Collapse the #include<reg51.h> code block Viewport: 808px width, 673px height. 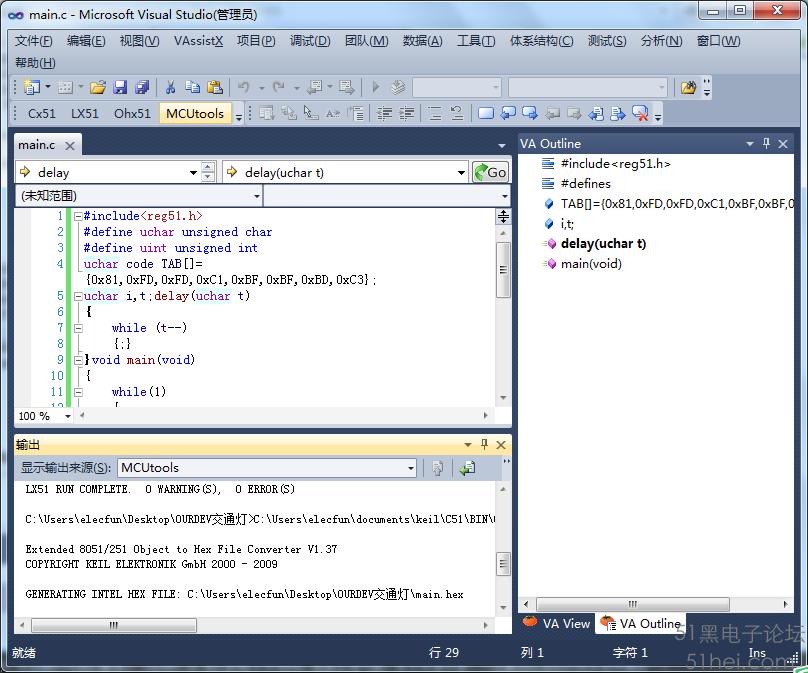[x=78, y=216]
